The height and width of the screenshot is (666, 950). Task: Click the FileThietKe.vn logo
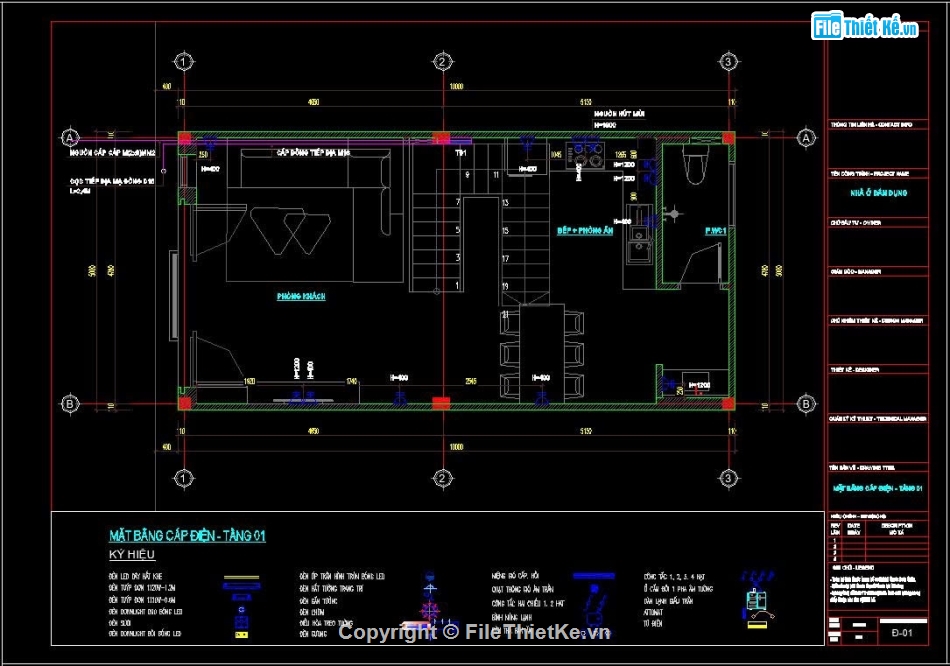[x=866, y=27]
